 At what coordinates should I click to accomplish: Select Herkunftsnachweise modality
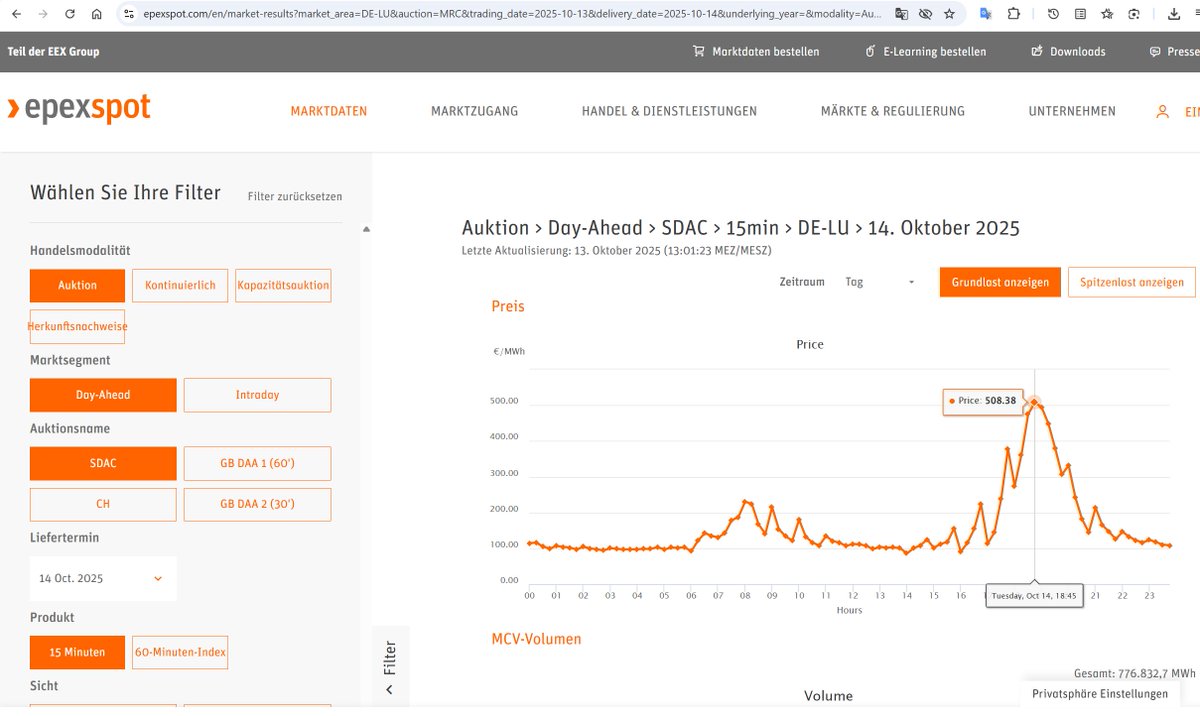pos(77,326)
